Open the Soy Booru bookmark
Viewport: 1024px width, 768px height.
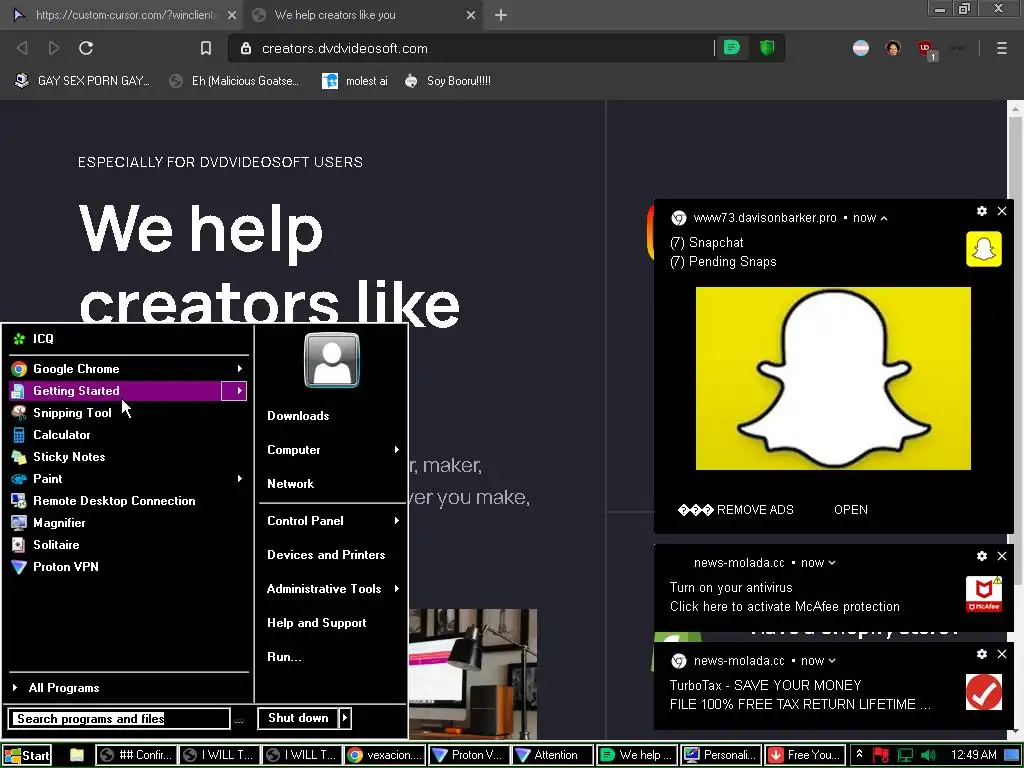[448, 81]
